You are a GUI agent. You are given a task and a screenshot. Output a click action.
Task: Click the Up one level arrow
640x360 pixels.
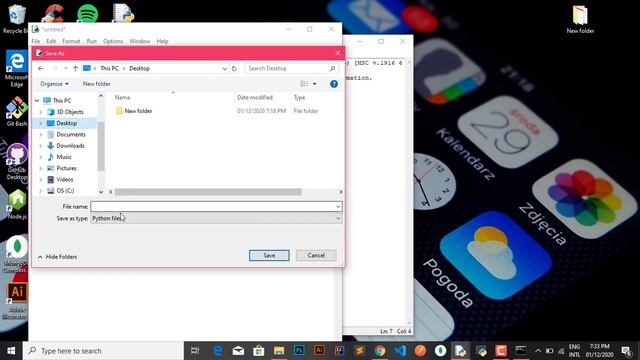(x=76, y=69)
